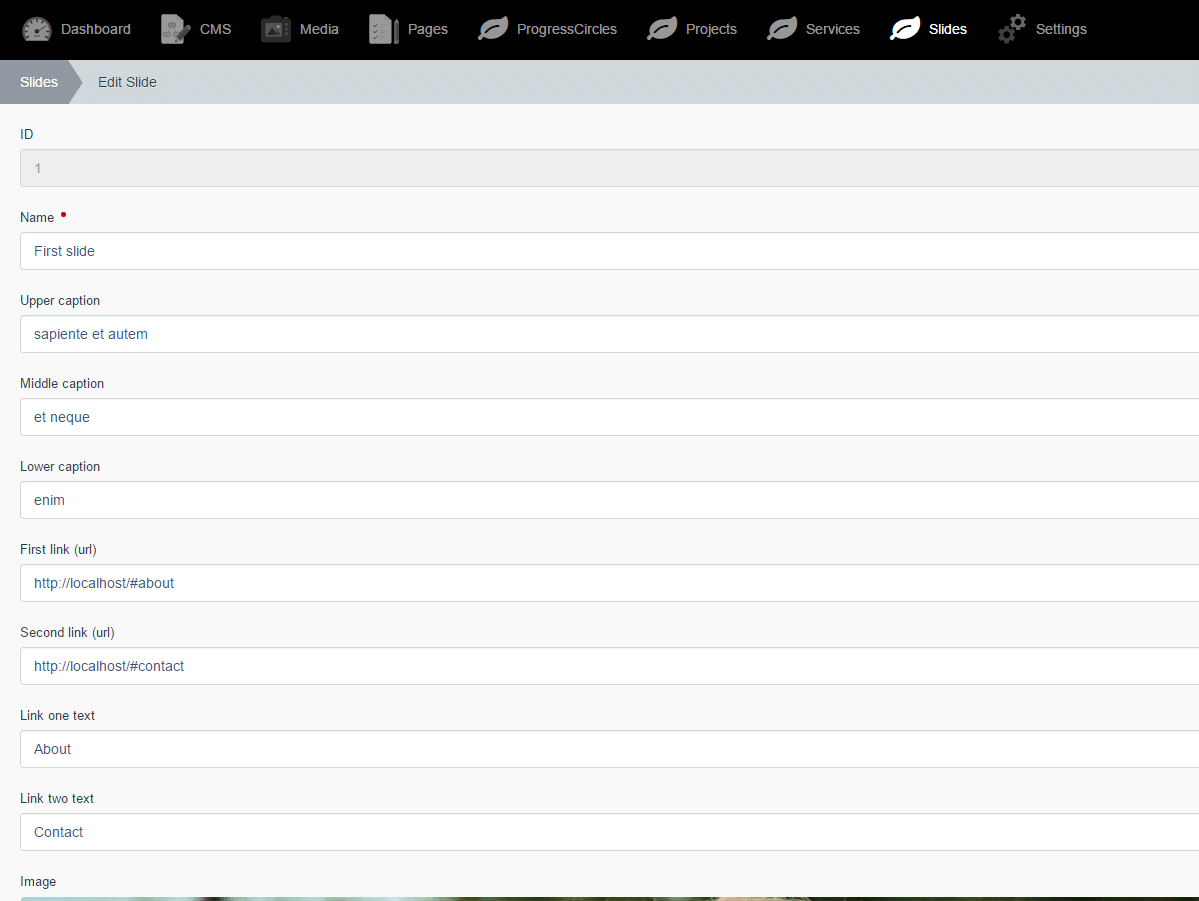Viewport: 1199px width, 901px height.
Task: Click the Lower caption field with enim
Action: (609, 500)
